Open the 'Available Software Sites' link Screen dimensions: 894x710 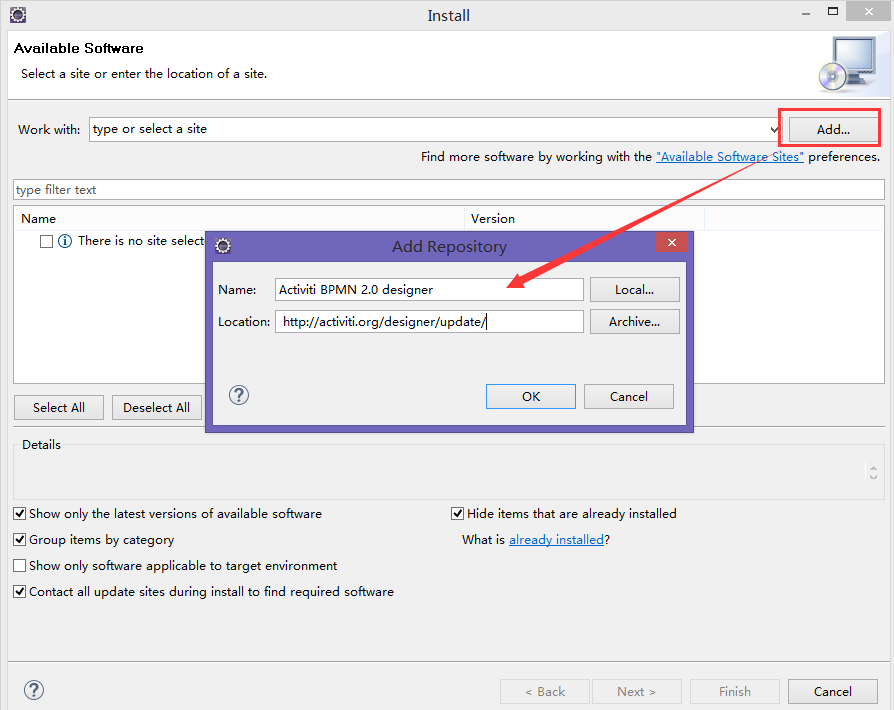[729, 157]
